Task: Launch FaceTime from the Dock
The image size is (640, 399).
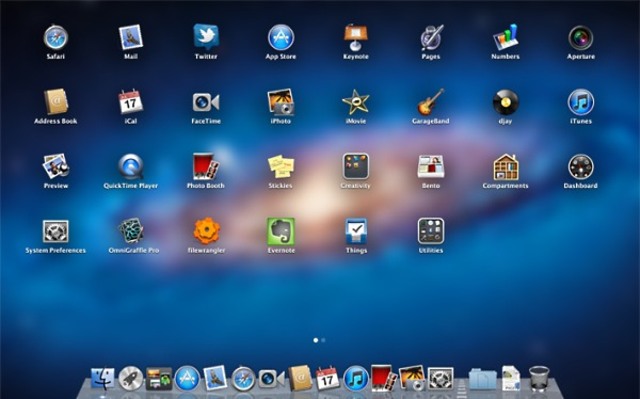Action: (x=271, y=379)
